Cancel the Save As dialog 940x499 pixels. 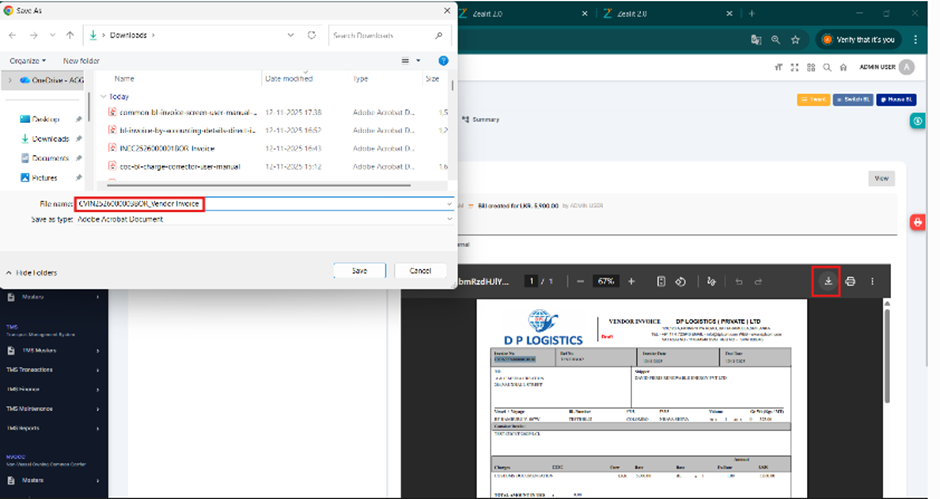[x=420, y=271]
